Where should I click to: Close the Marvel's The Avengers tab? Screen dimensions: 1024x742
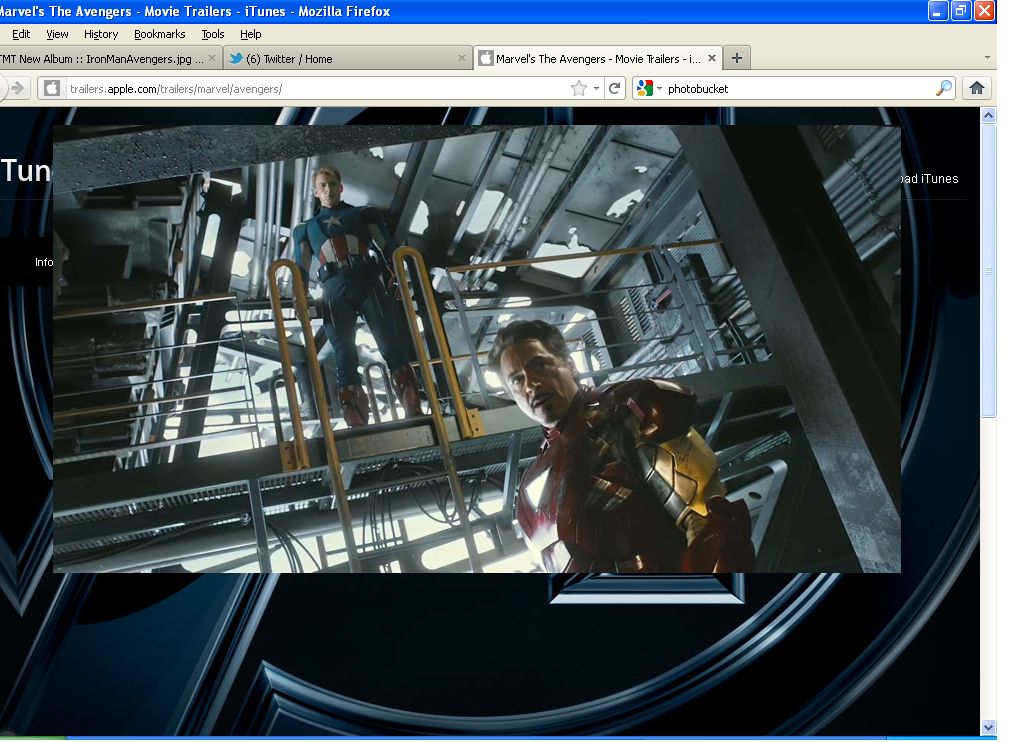[x=711, y=58]
